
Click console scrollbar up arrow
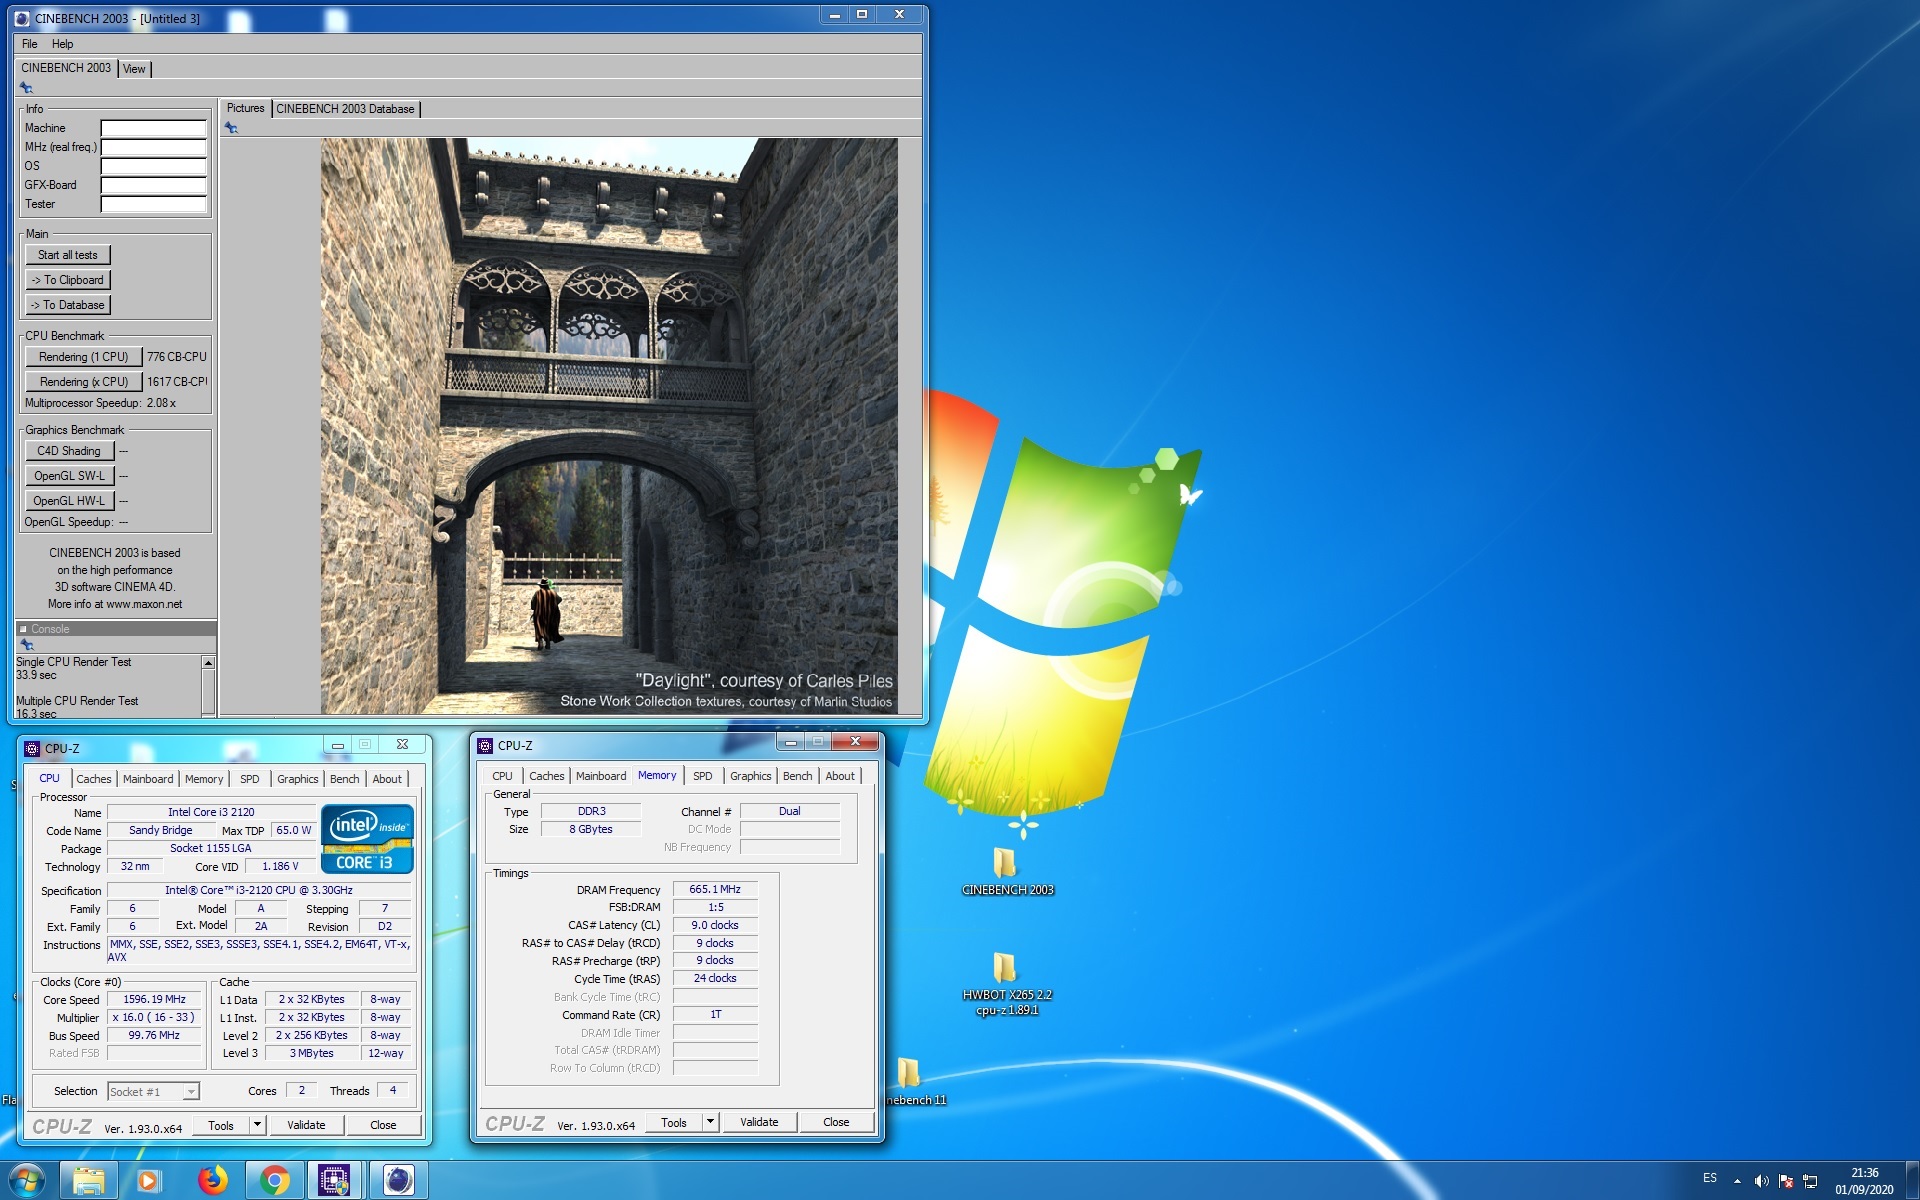pyautogui.click(x=208, y=663)
